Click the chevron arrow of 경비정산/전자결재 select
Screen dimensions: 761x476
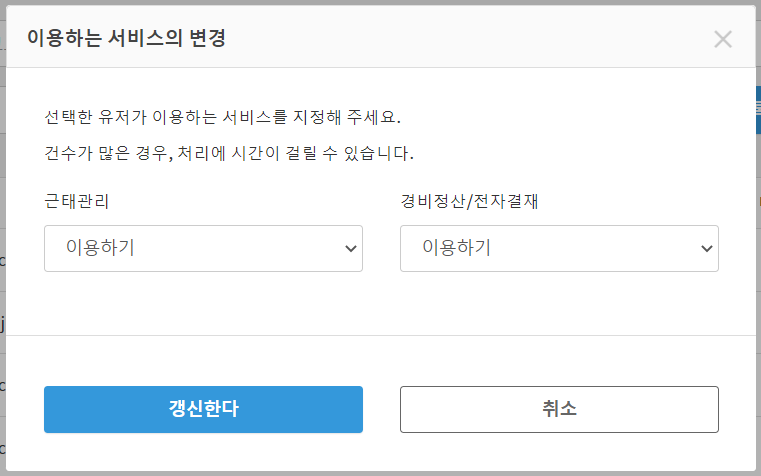tap(706, 248)
